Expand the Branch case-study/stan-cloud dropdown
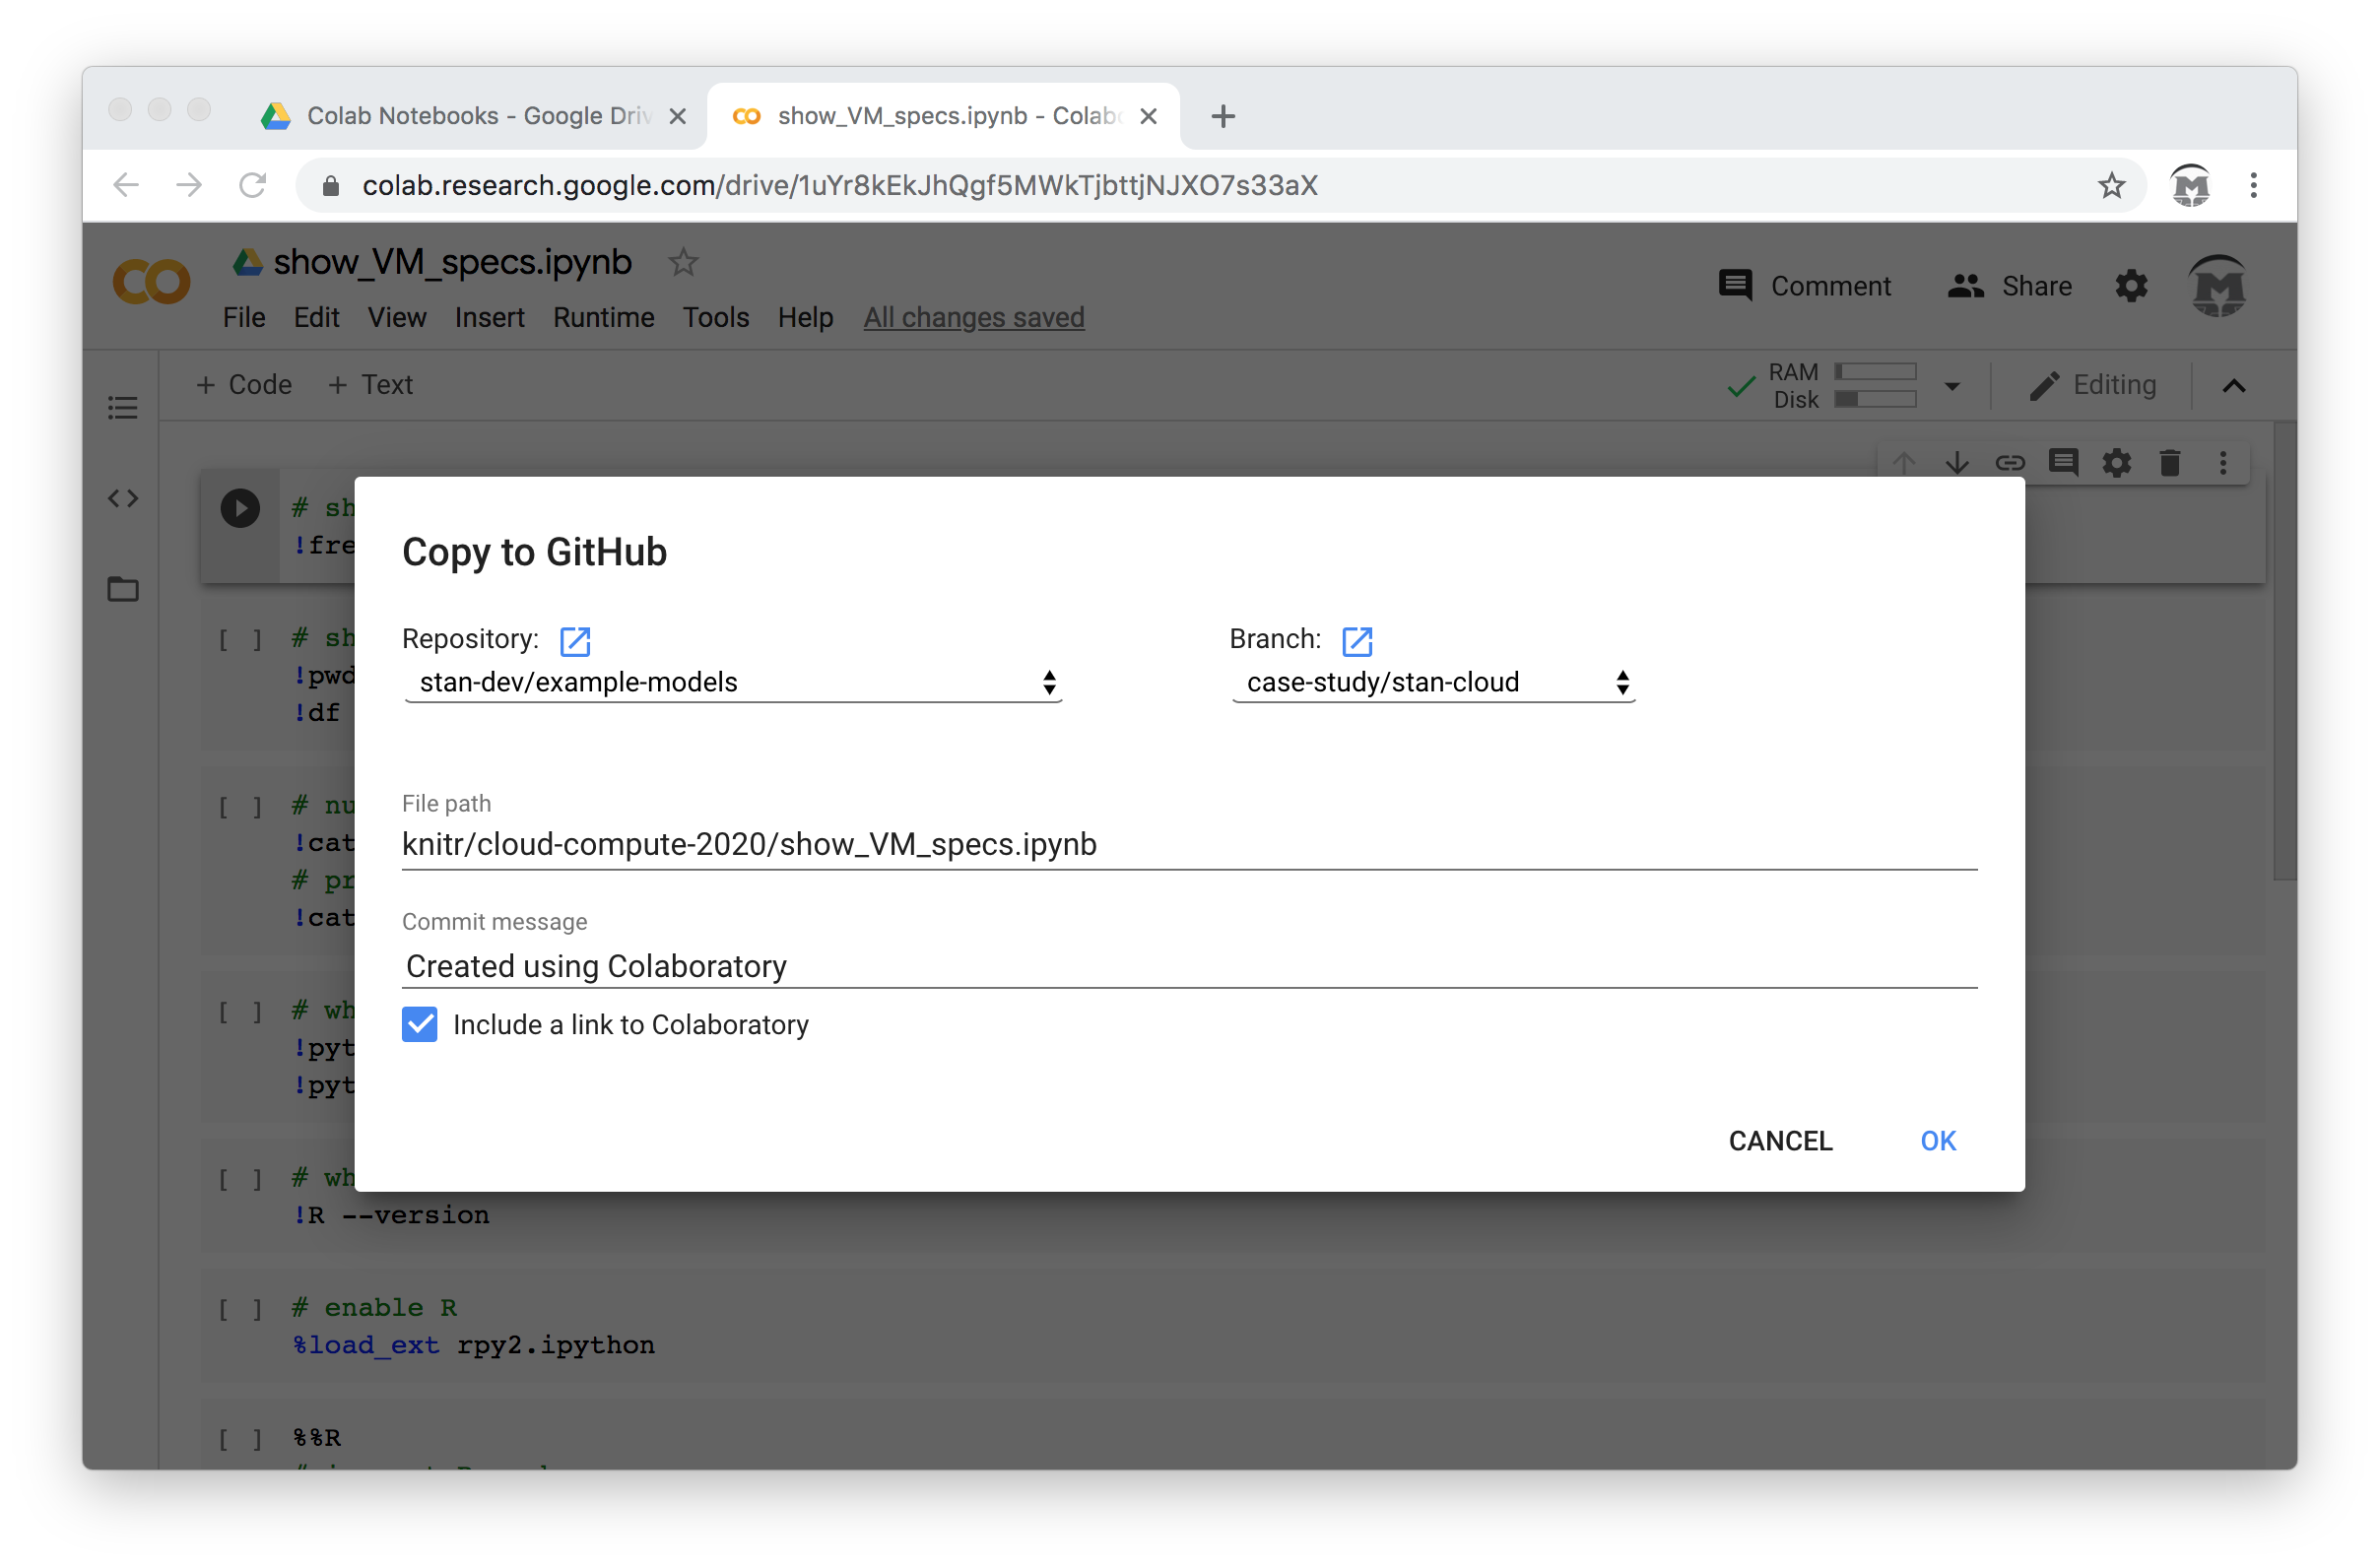2380x1568 pixels. 1433,682
